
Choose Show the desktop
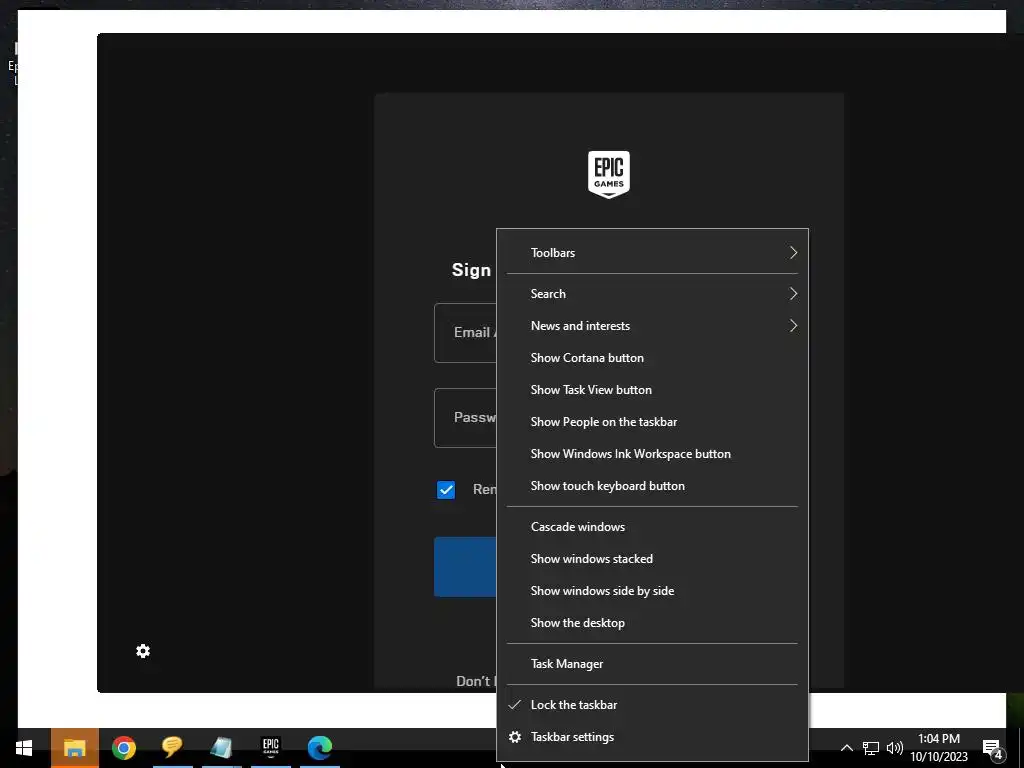pos(652,623)
